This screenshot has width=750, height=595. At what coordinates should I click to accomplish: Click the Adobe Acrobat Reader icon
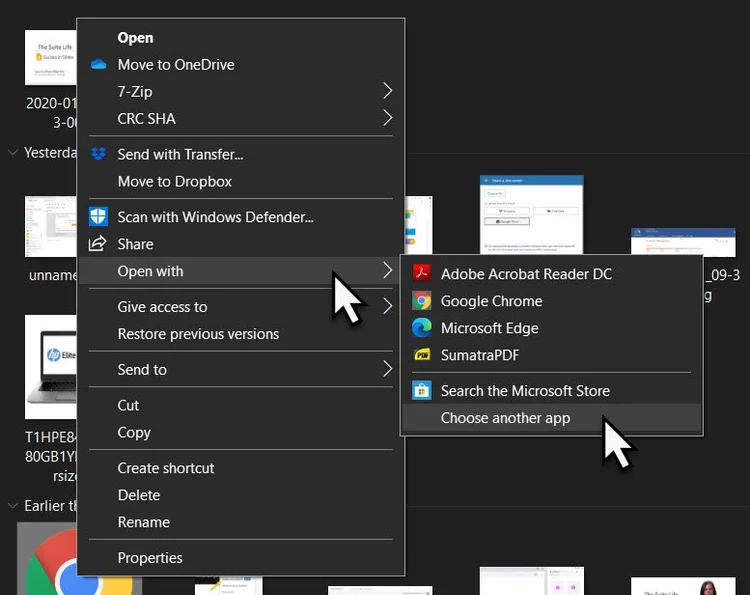[421, 274]
